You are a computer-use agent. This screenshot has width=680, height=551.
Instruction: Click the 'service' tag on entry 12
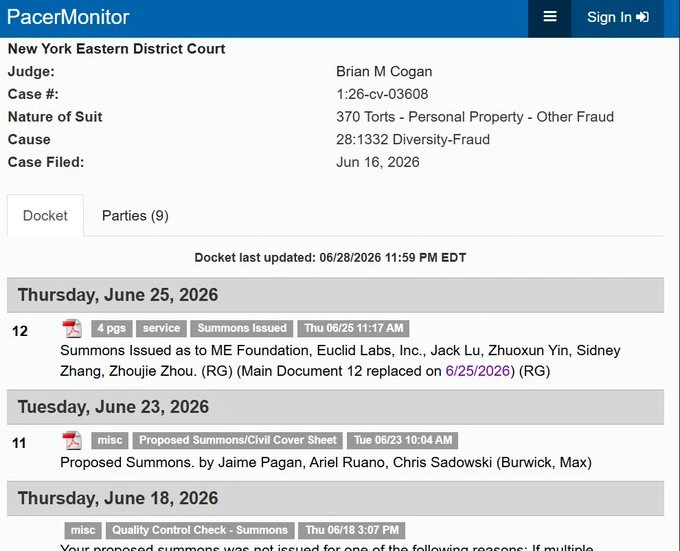click(x=161, y=328)
